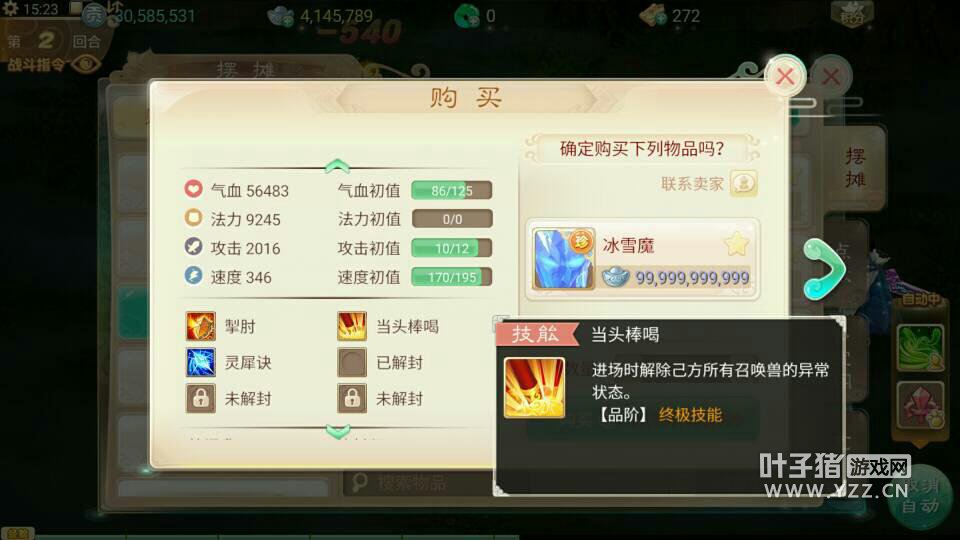Click the first 未解封 locked skill slot
Image resolution: width=960 pixels, height=540 pixels.
click(x=201, y=399)
